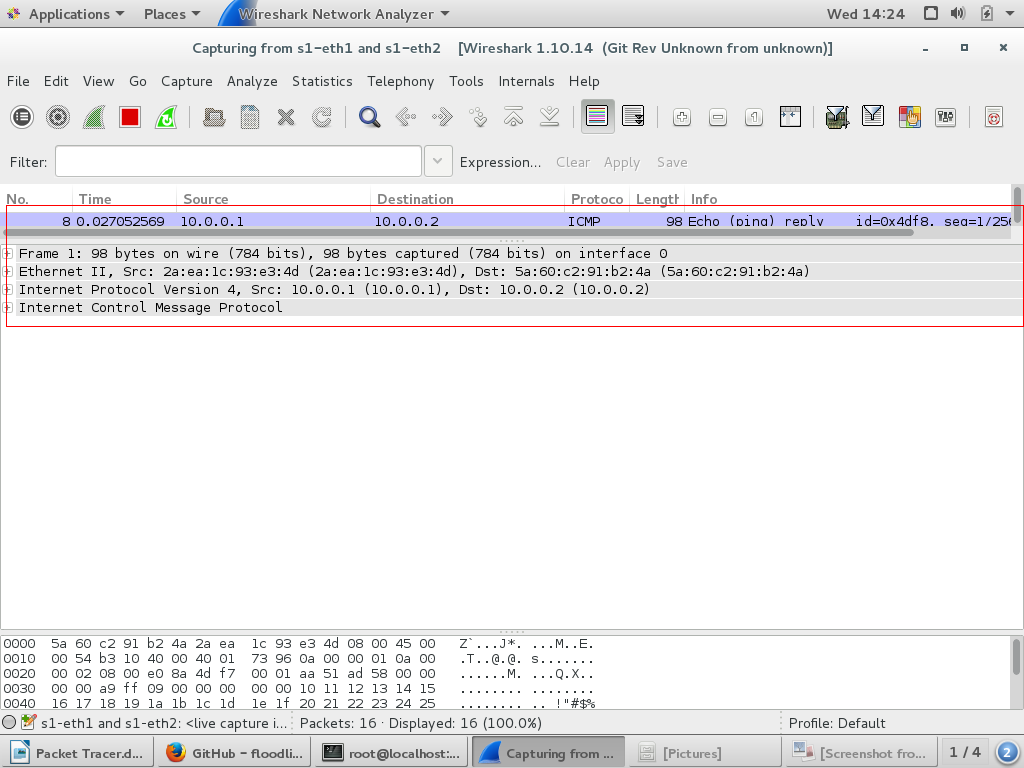1024x768 pixels.
Task: Reset zoom to normal size
Action: click(754, 117)
